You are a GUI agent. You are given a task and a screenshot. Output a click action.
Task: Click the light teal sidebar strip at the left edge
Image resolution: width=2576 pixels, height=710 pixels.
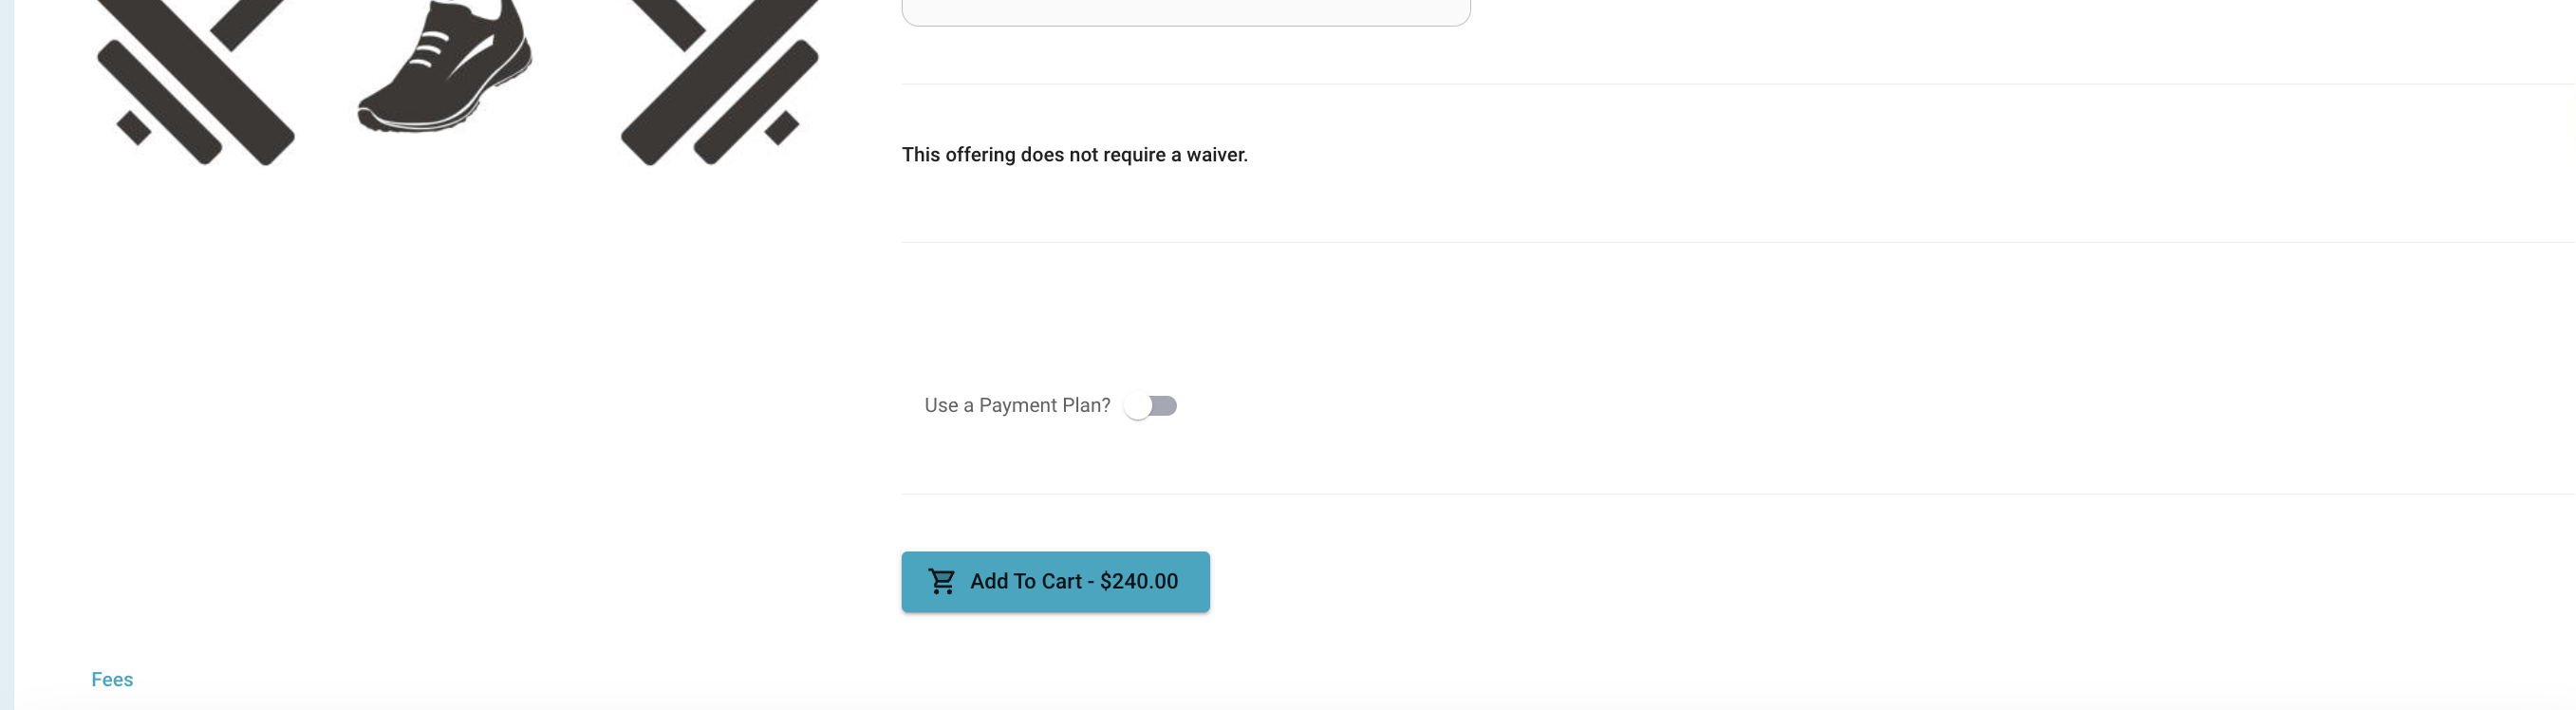tap(7, 355)
